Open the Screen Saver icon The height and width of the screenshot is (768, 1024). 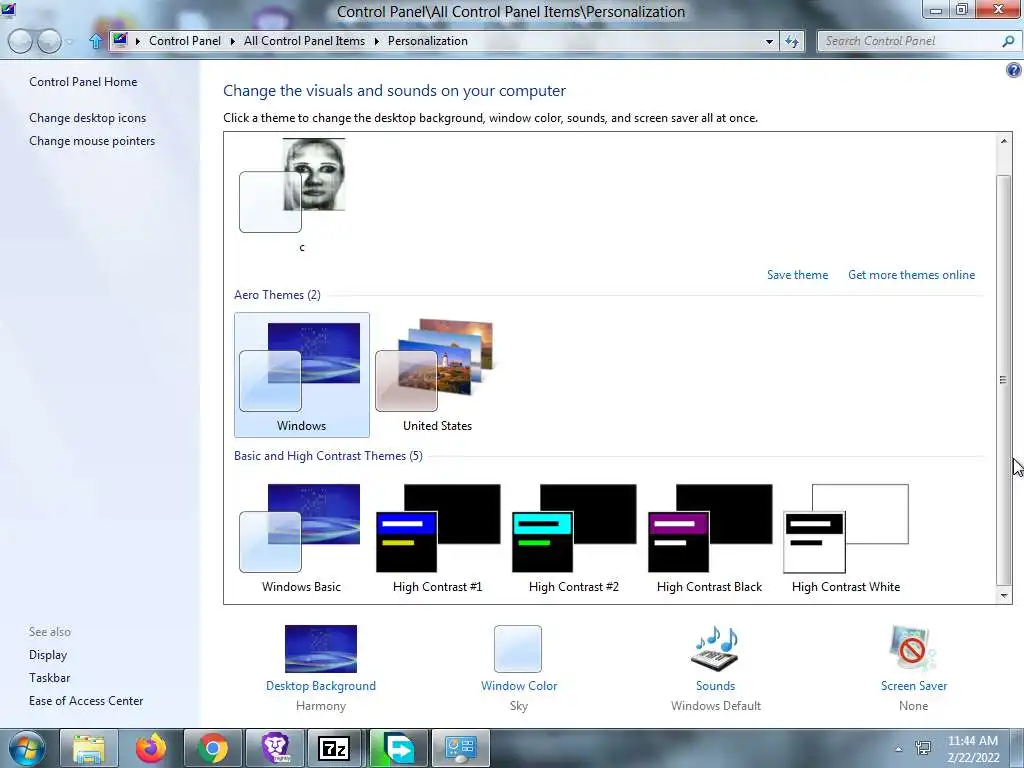coord(912,649)
